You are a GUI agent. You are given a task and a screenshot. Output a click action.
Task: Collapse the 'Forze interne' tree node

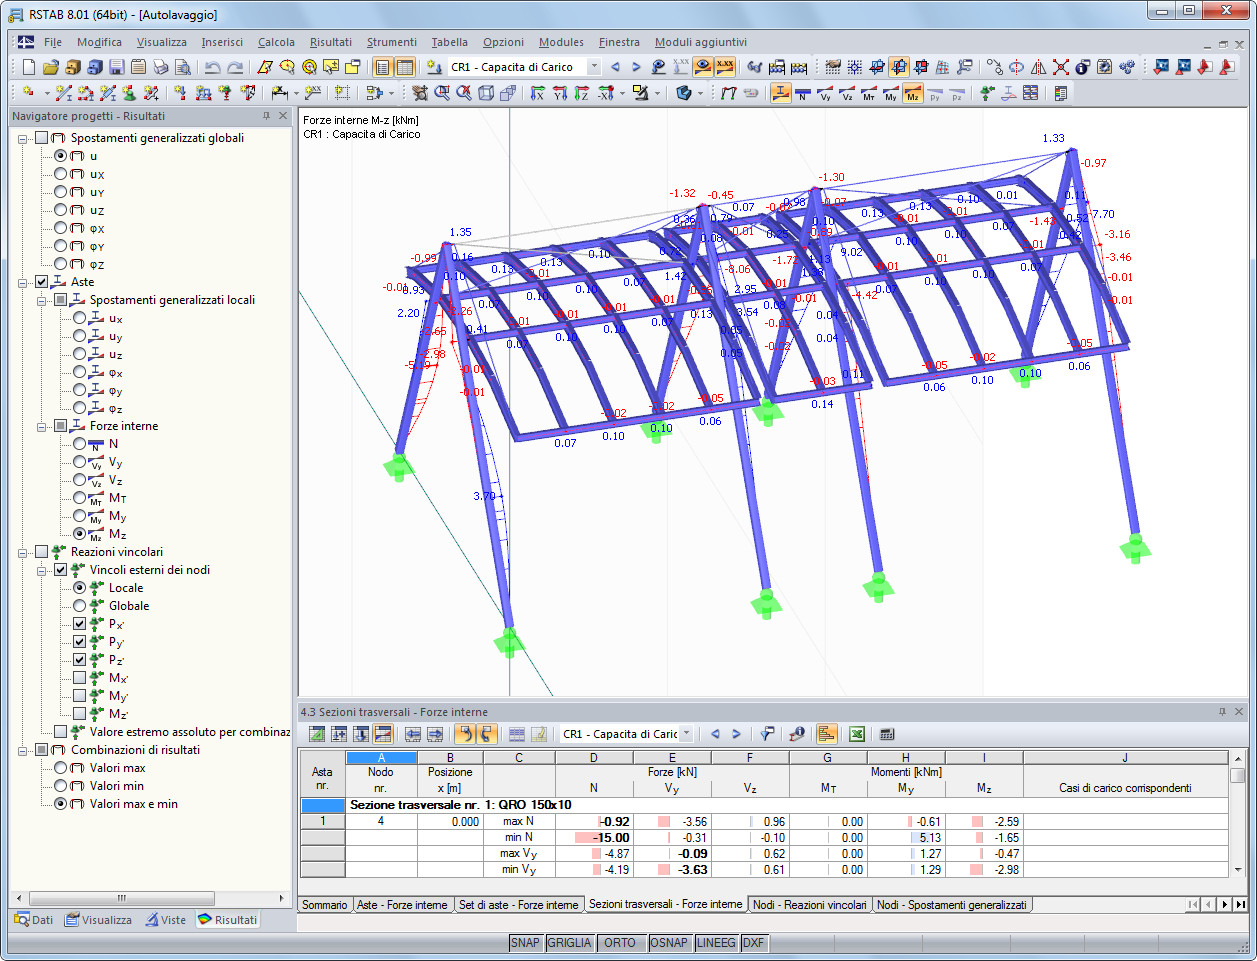pos(42,426)
